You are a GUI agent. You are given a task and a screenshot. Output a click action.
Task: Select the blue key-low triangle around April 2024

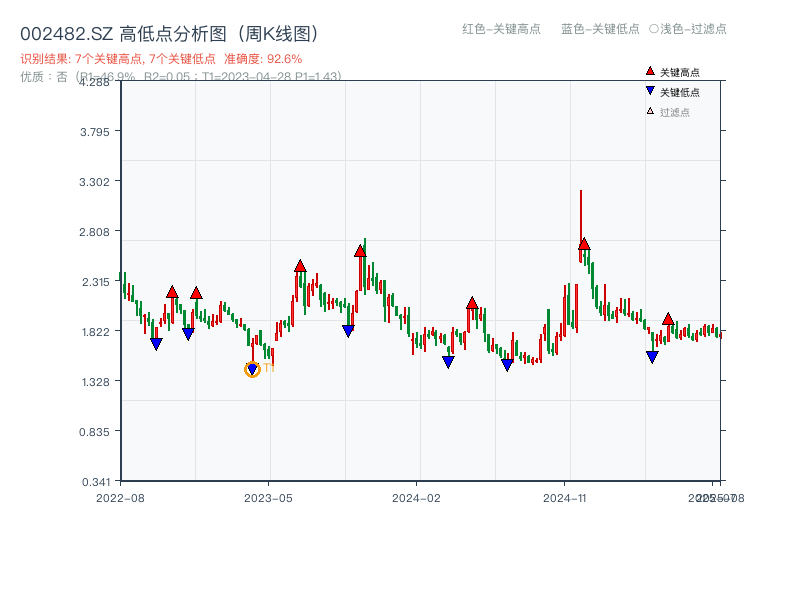pyautogui.click(x=448, y=362)
